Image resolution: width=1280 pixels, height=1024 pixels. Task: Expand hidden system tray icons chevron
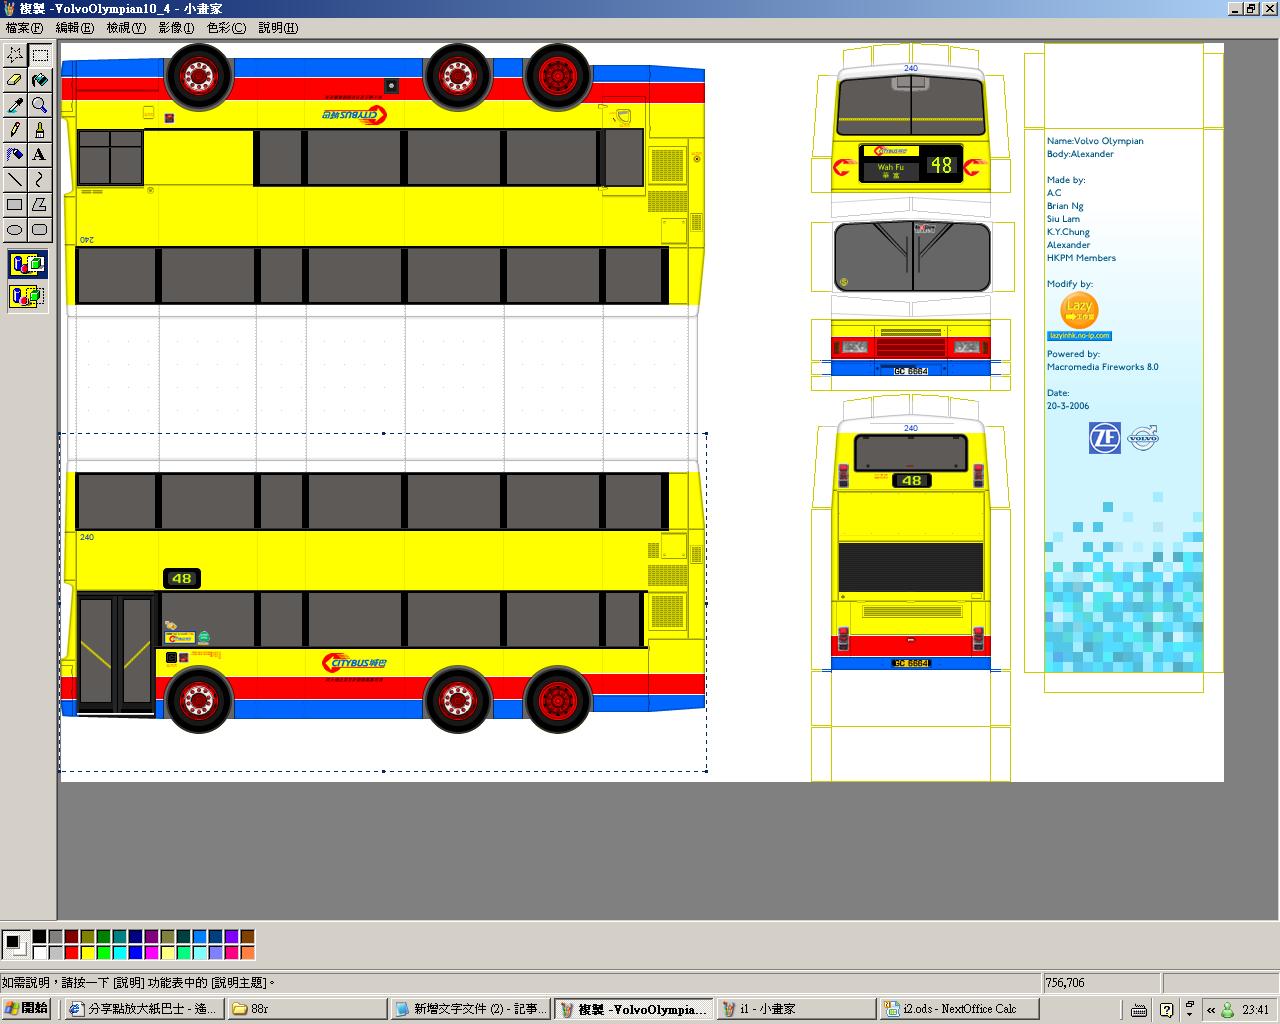point(1211,1010)
